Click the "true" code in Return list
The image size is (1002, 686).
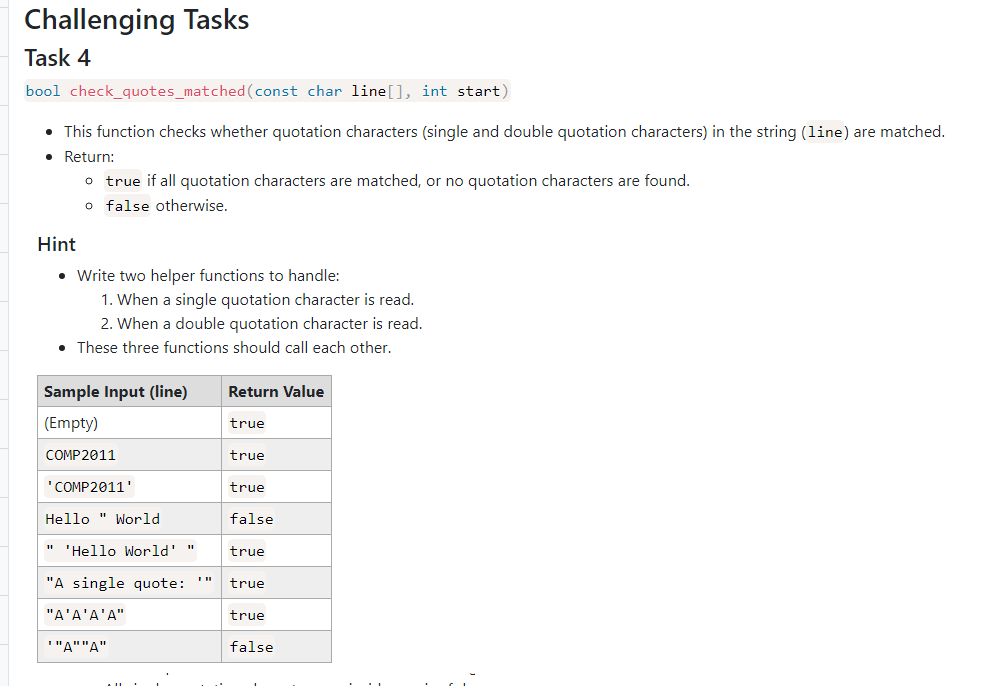(123, 181)
